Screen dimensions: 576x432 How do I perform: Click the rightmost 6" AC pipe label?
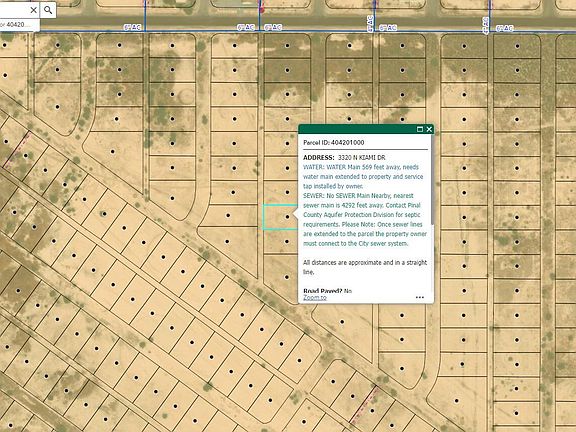(504, 28)
